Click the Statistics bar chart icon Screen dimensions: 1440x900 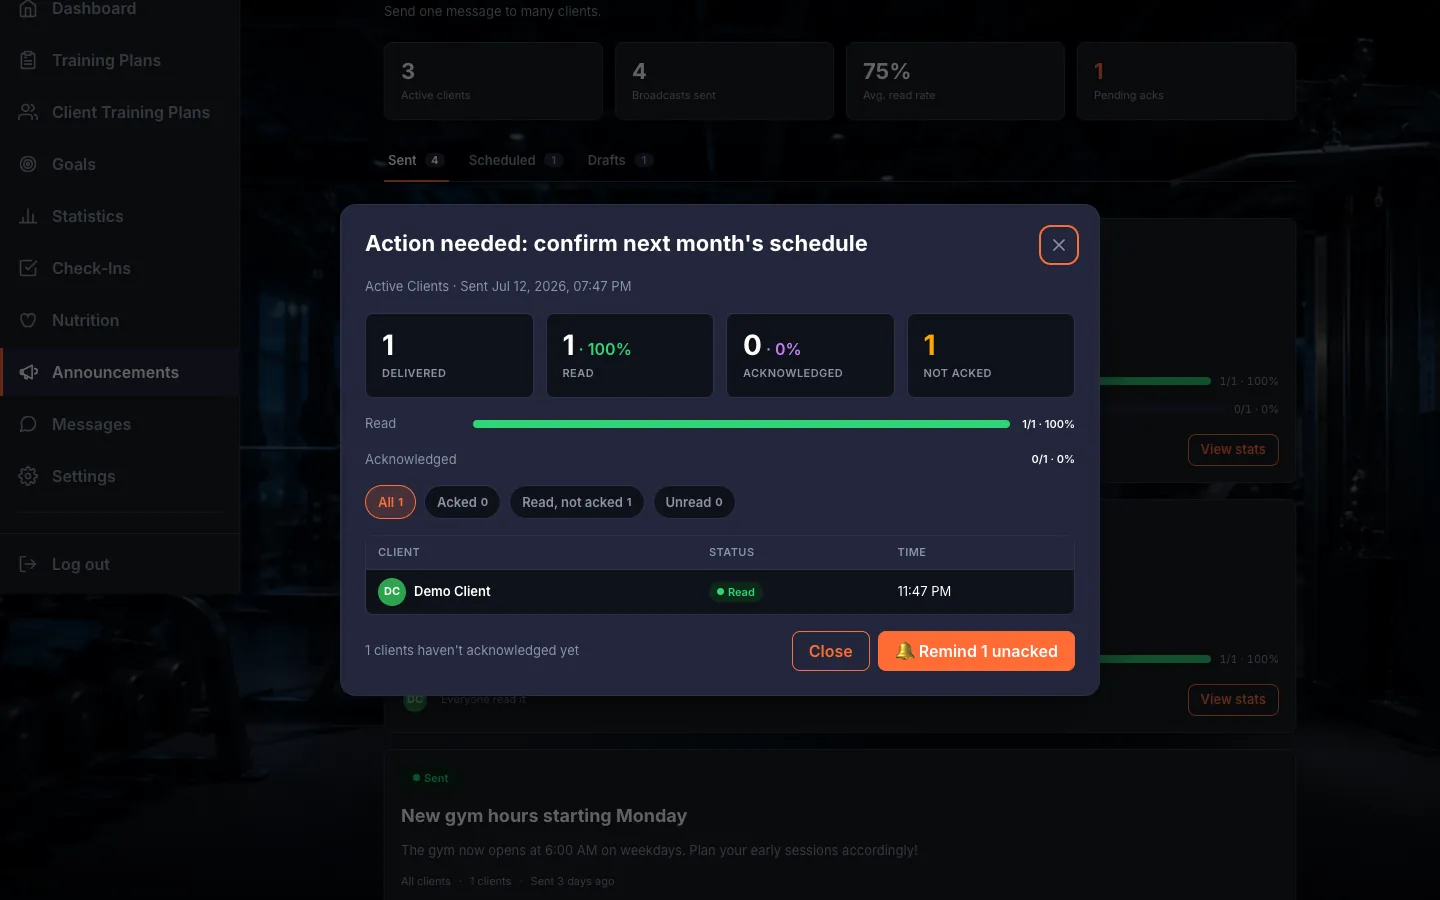pyautogui.click(x=28, y=216)
